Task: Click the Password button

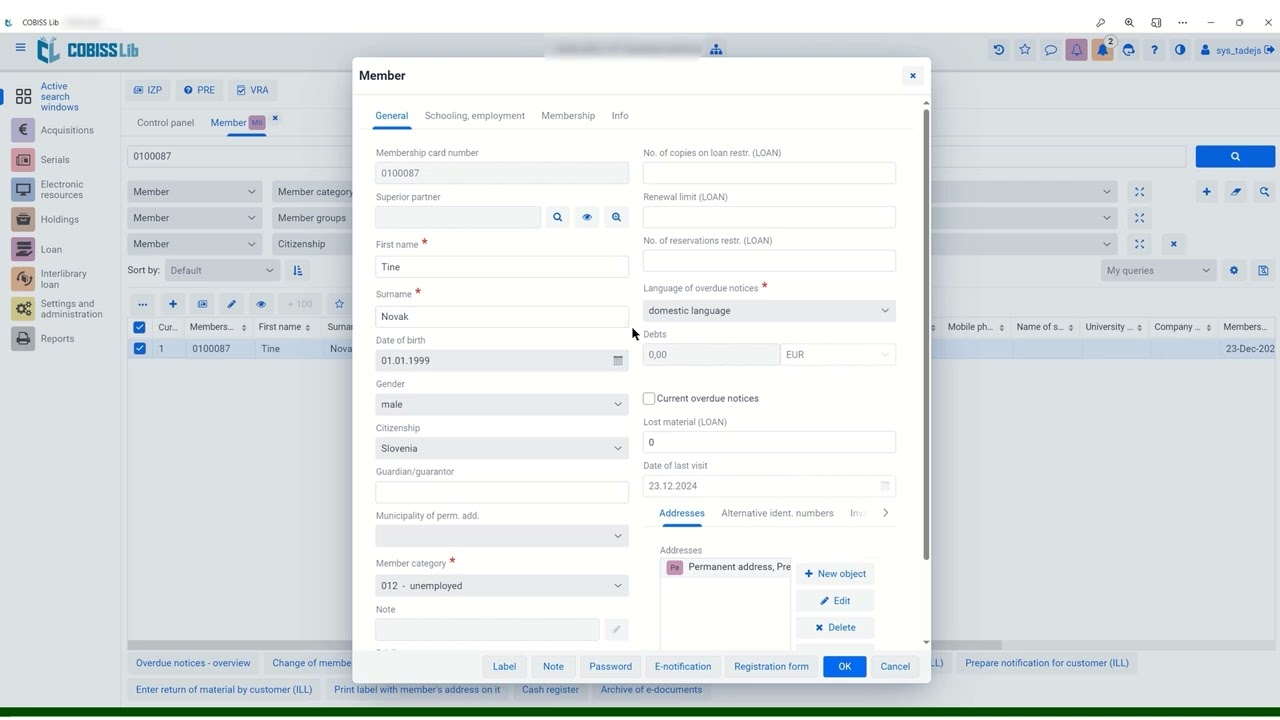Action: (610, 667)
